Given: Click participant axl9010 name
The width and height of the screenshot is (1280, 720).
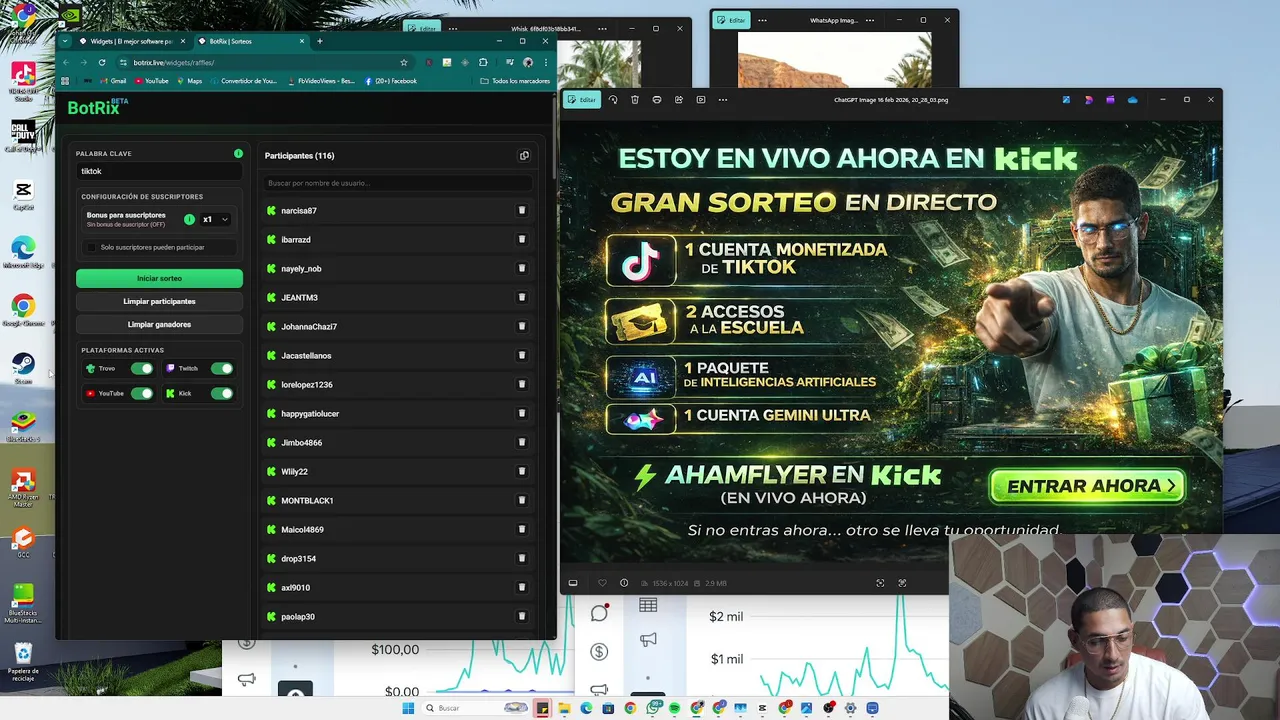Looking at the screenshot, I should (295, 587).
